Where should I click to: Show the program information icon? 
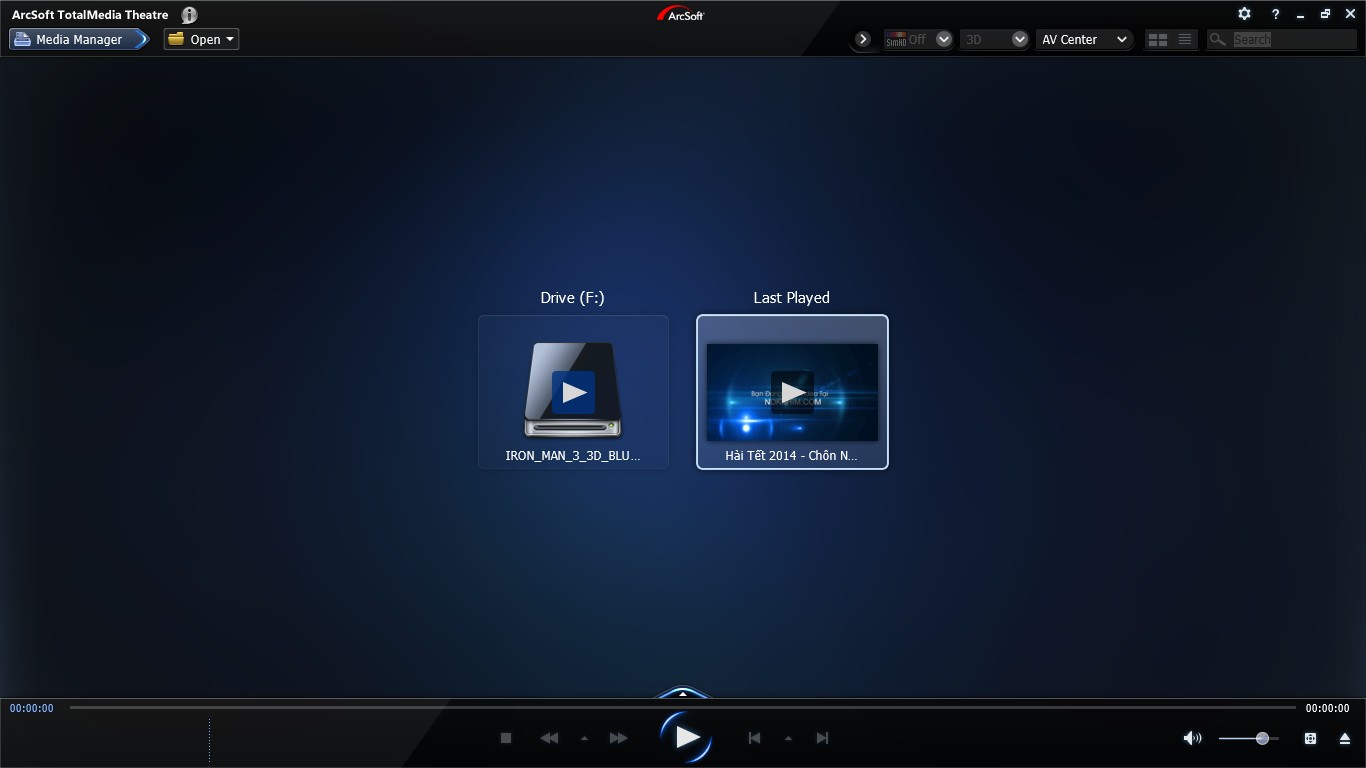[x=189, y=15]
